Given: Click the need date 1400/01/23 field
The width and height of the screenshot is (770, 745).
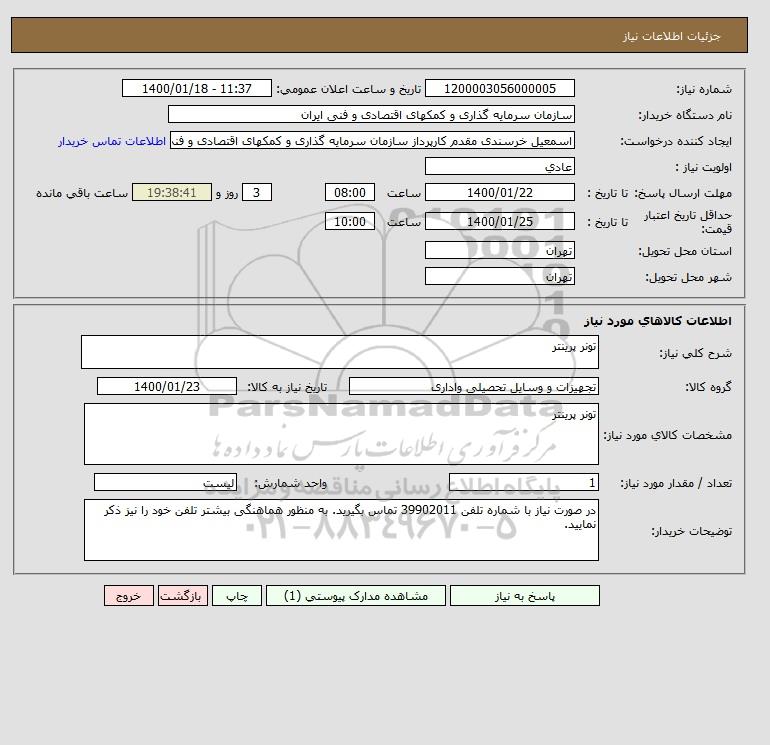Looking at the screenshot, I should click(x=167, y=386).
